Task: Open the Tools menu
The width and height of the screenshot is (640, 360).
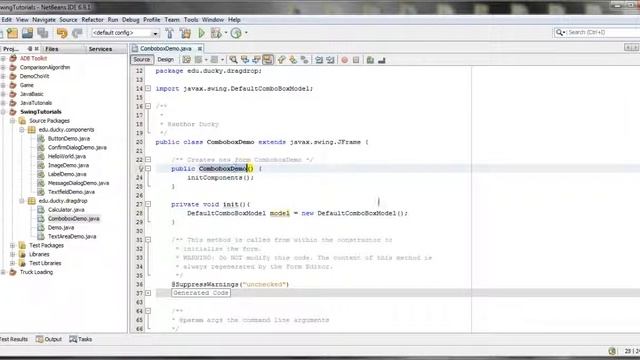Action: pyautogui.click(x=191, y=20)
